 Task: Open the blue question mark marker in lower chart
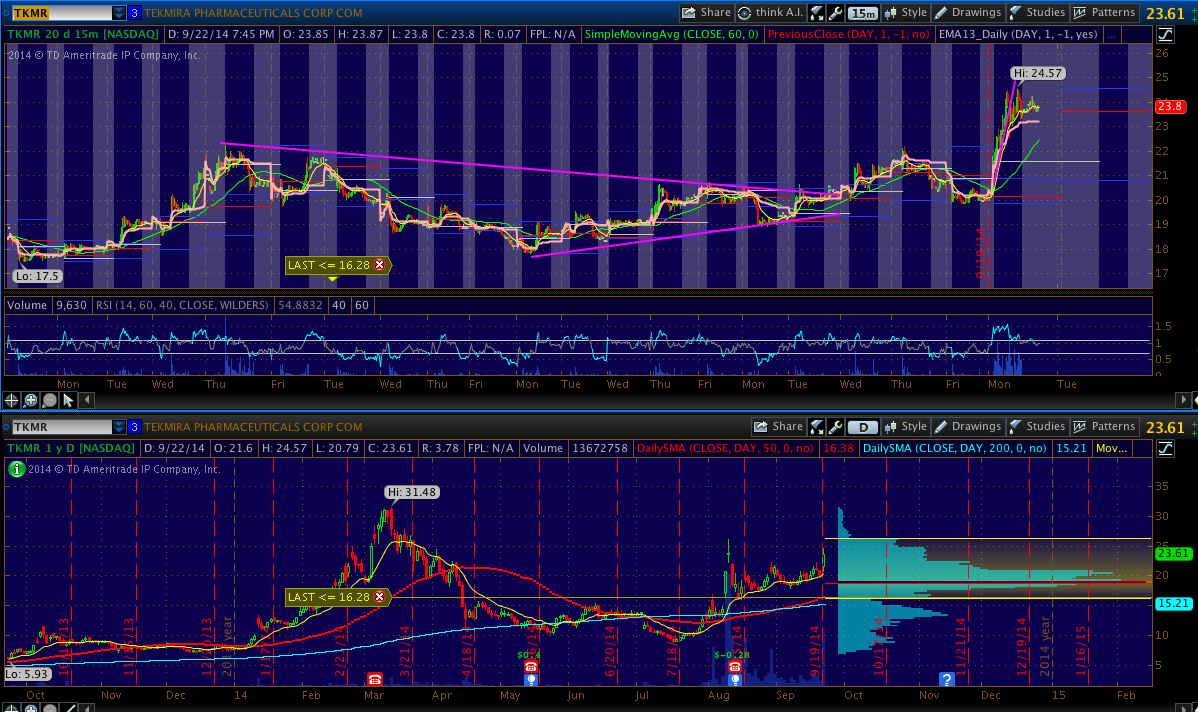point(946,678)
